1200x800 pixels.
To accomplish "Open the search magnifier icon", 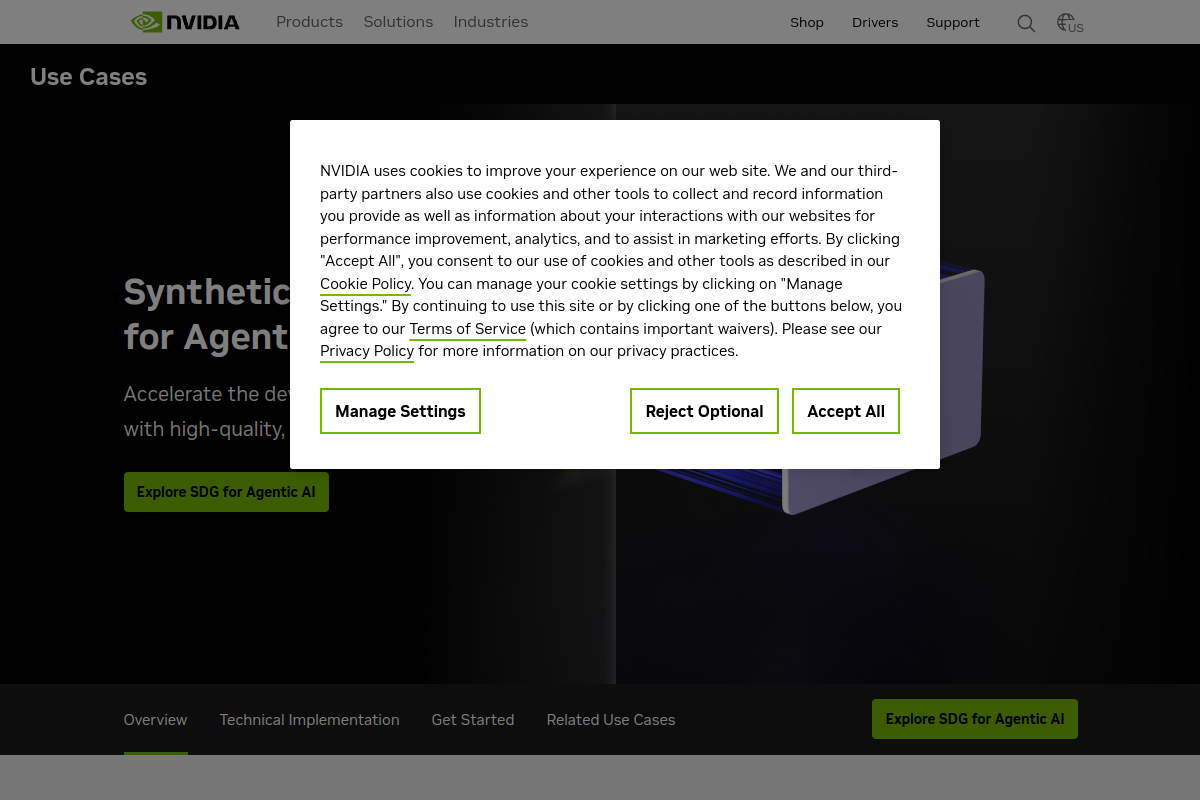I will click(1026, 23).
